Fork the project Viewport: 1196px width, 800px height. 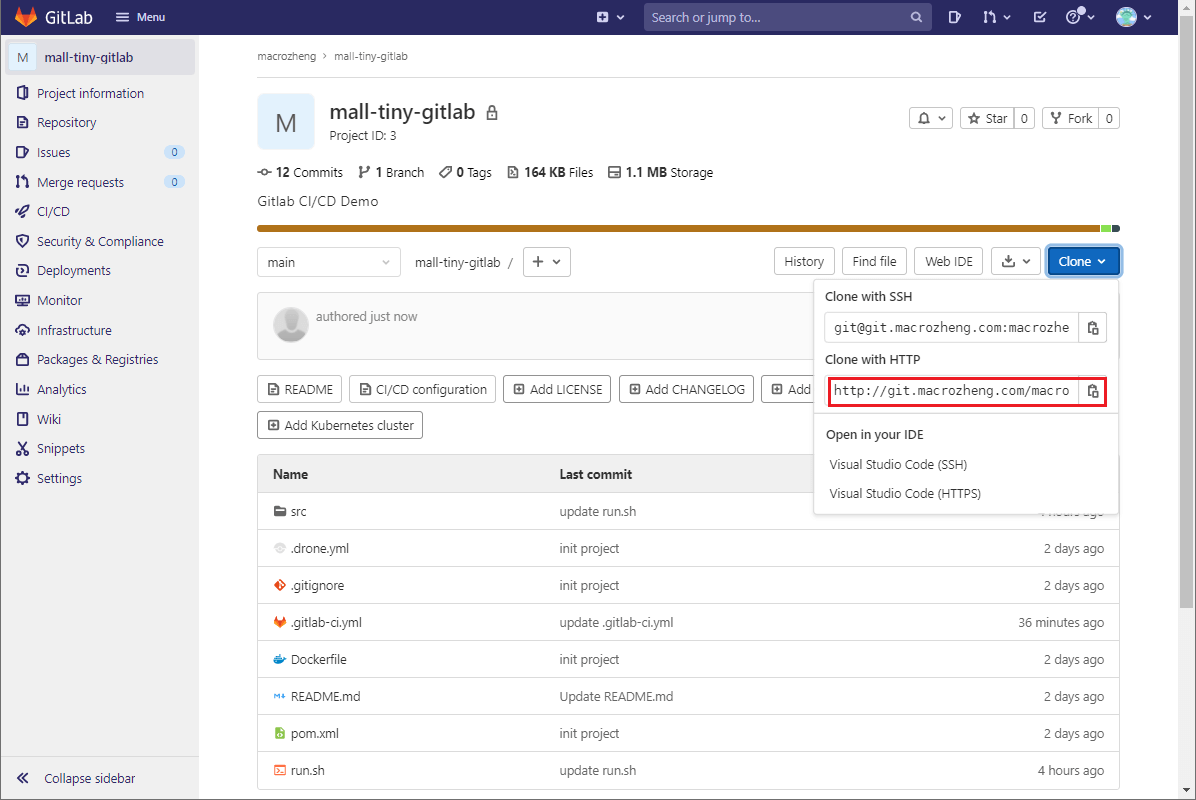(1071, 118)
